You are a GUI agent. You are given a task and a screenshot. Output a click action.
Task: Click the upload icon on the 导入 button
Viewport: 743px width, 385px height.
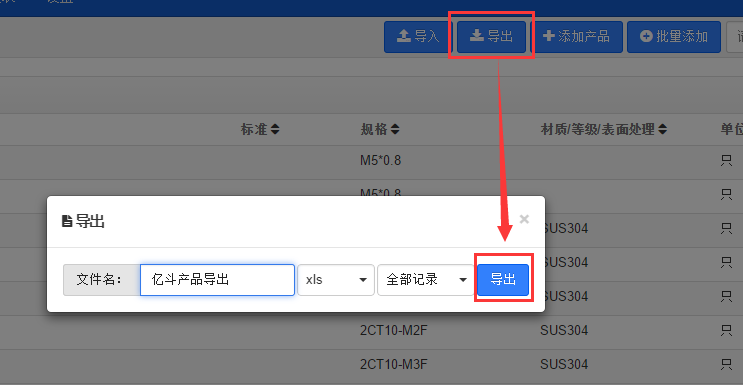pos(404,36)
